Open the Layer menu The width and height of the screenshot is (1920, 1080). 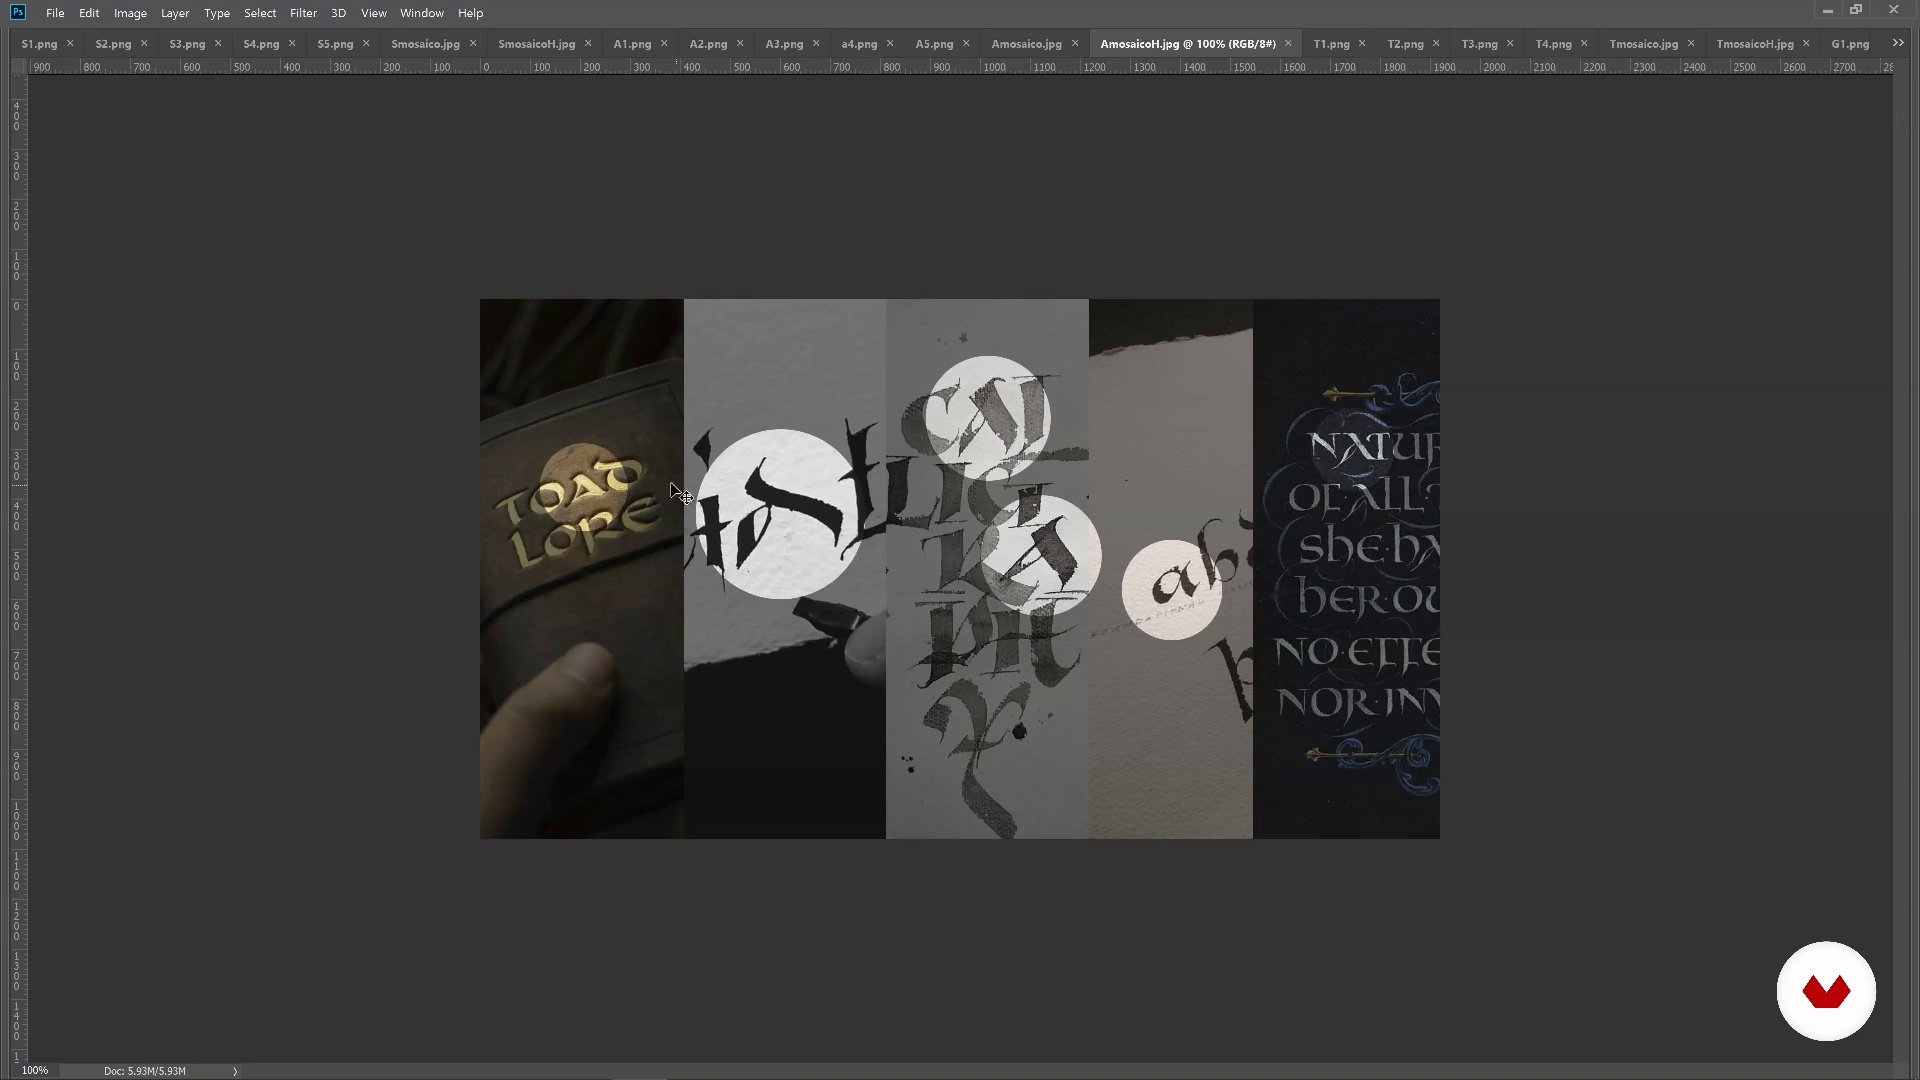pyautogui.click(x=175, y=13)
